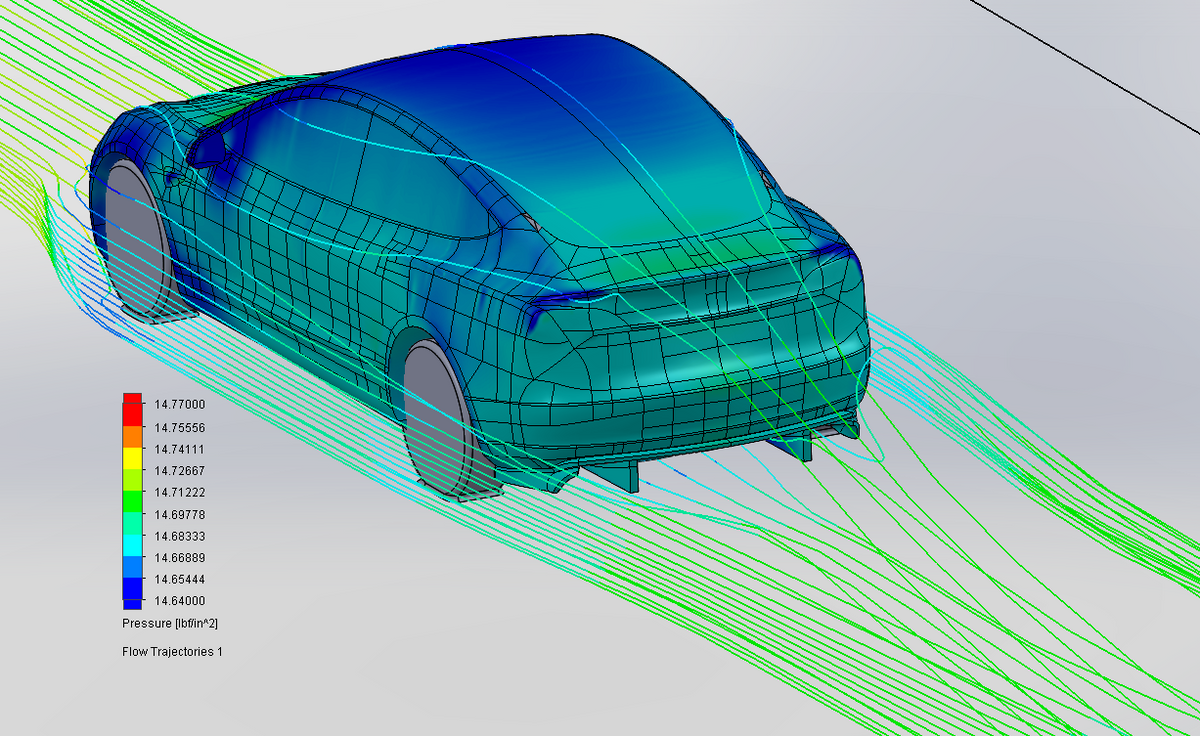
Task: Select the 14.68333 legend value label
Action: (179, 536)
